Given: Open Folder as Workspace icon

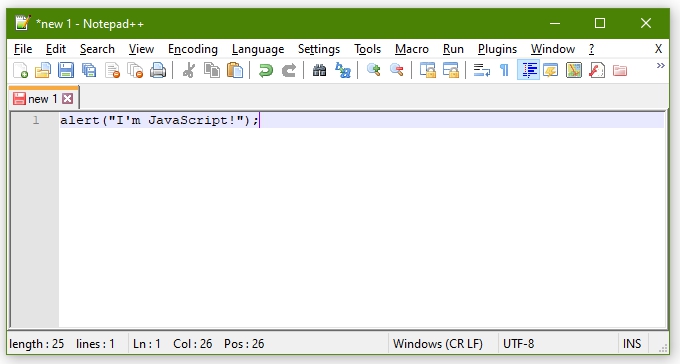Looking at the screenshot, I should (620, 70).
